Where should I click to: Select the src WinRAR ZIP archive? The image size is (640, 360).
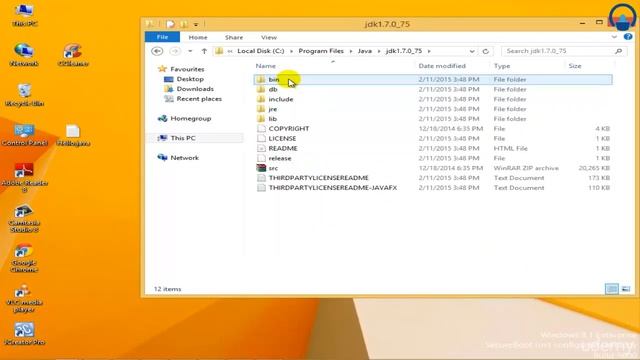pos(433,168)
